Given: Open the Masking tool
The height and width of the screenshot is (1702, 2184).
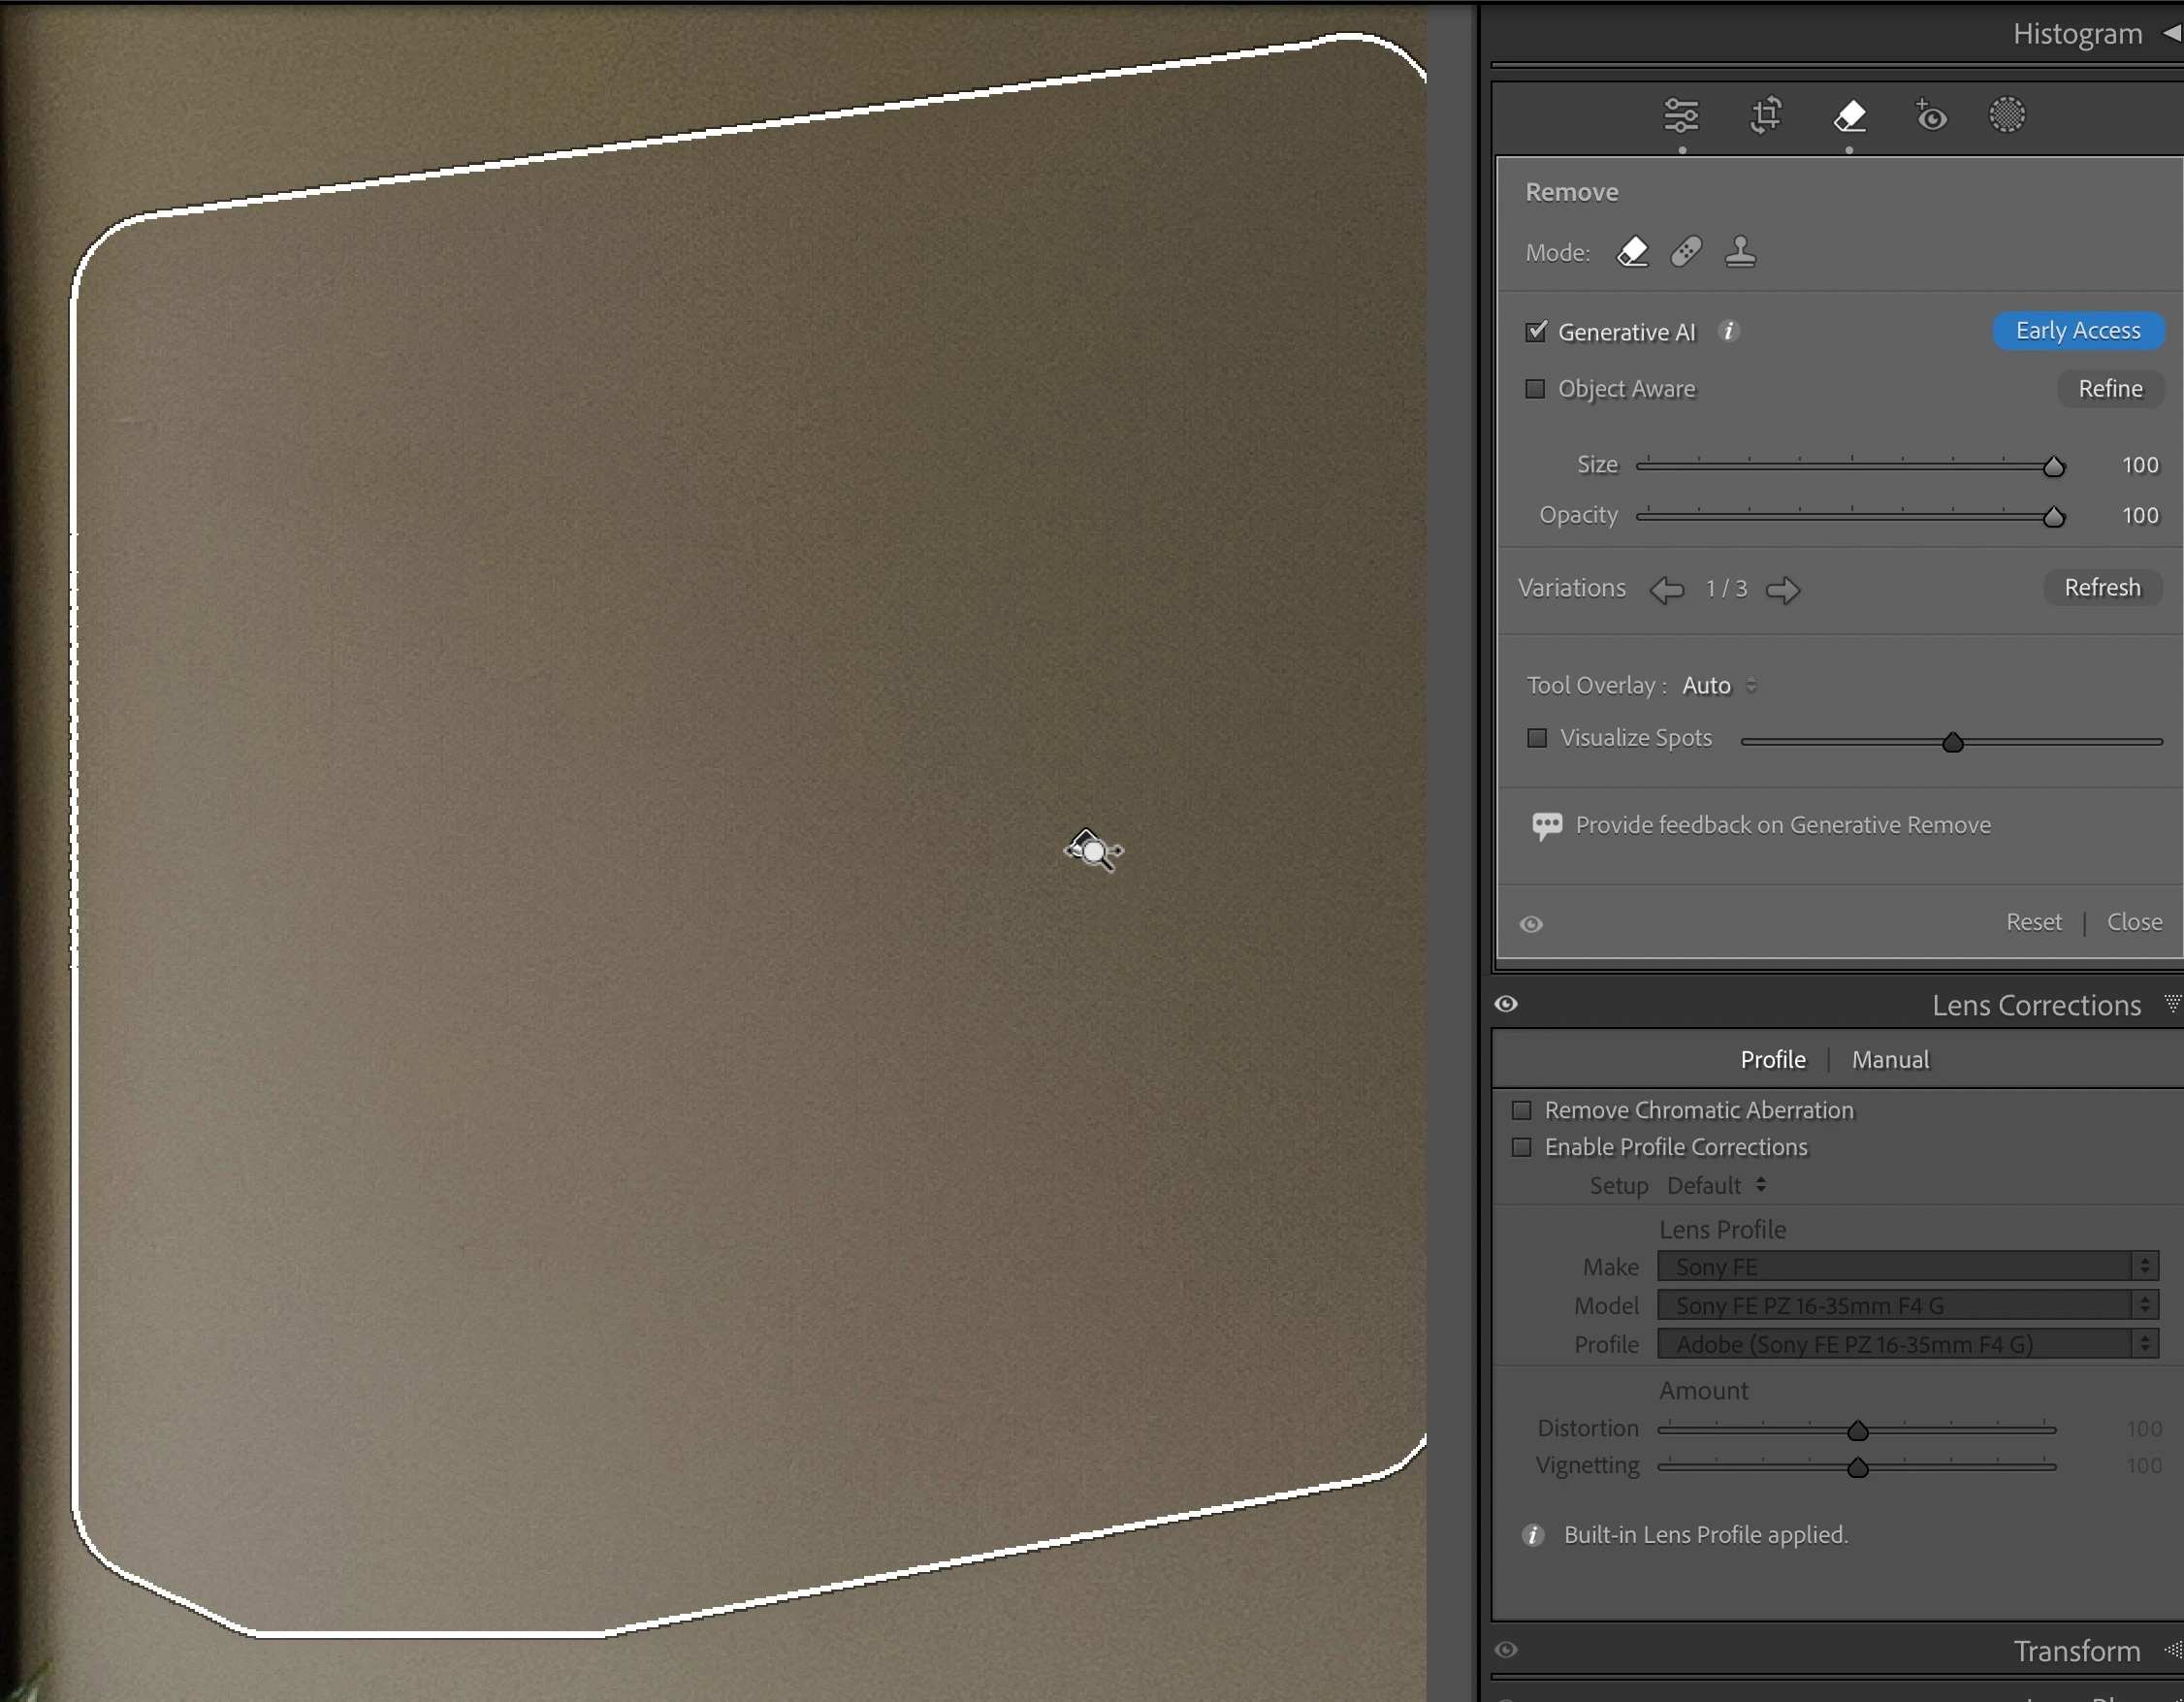Looking at the screenshot, I should 2006,115.
